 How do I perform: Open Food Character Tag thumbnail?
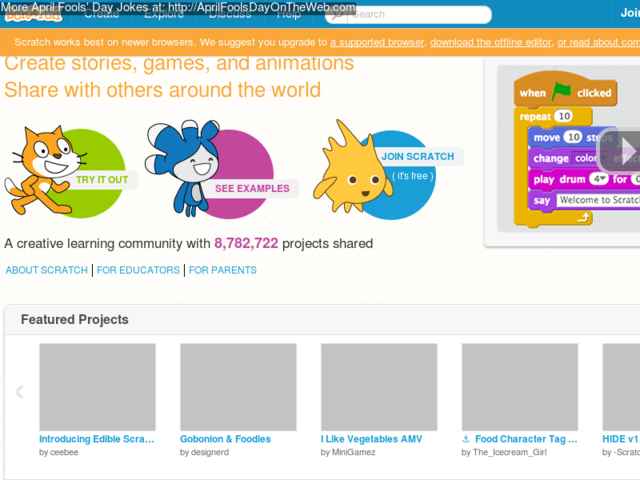click(x=520, y=387)
